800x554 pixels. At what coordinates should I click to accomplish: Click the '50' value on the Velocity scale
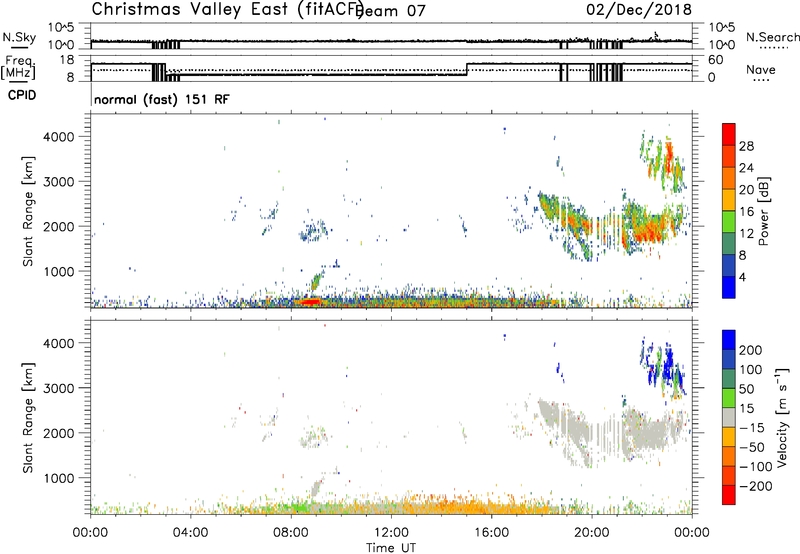(746, 389)
